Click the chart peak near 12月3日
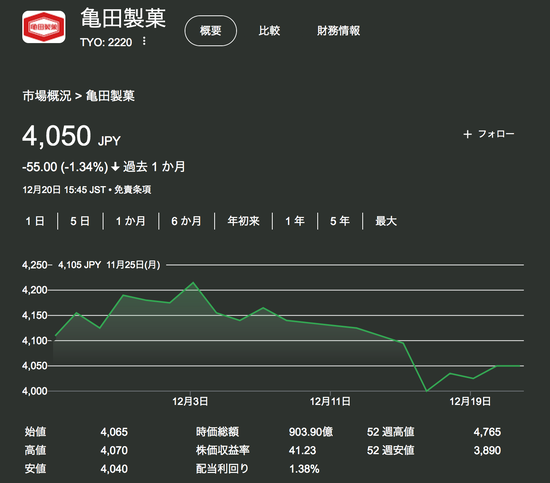550x483 pixels. [193, 282]
